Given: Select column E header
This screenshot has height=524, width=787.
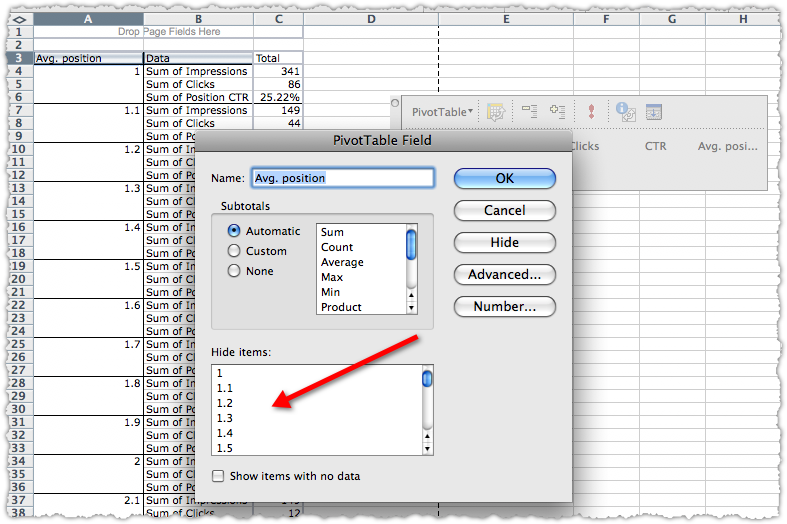Looking at the screenshot, I should (506, 19).
